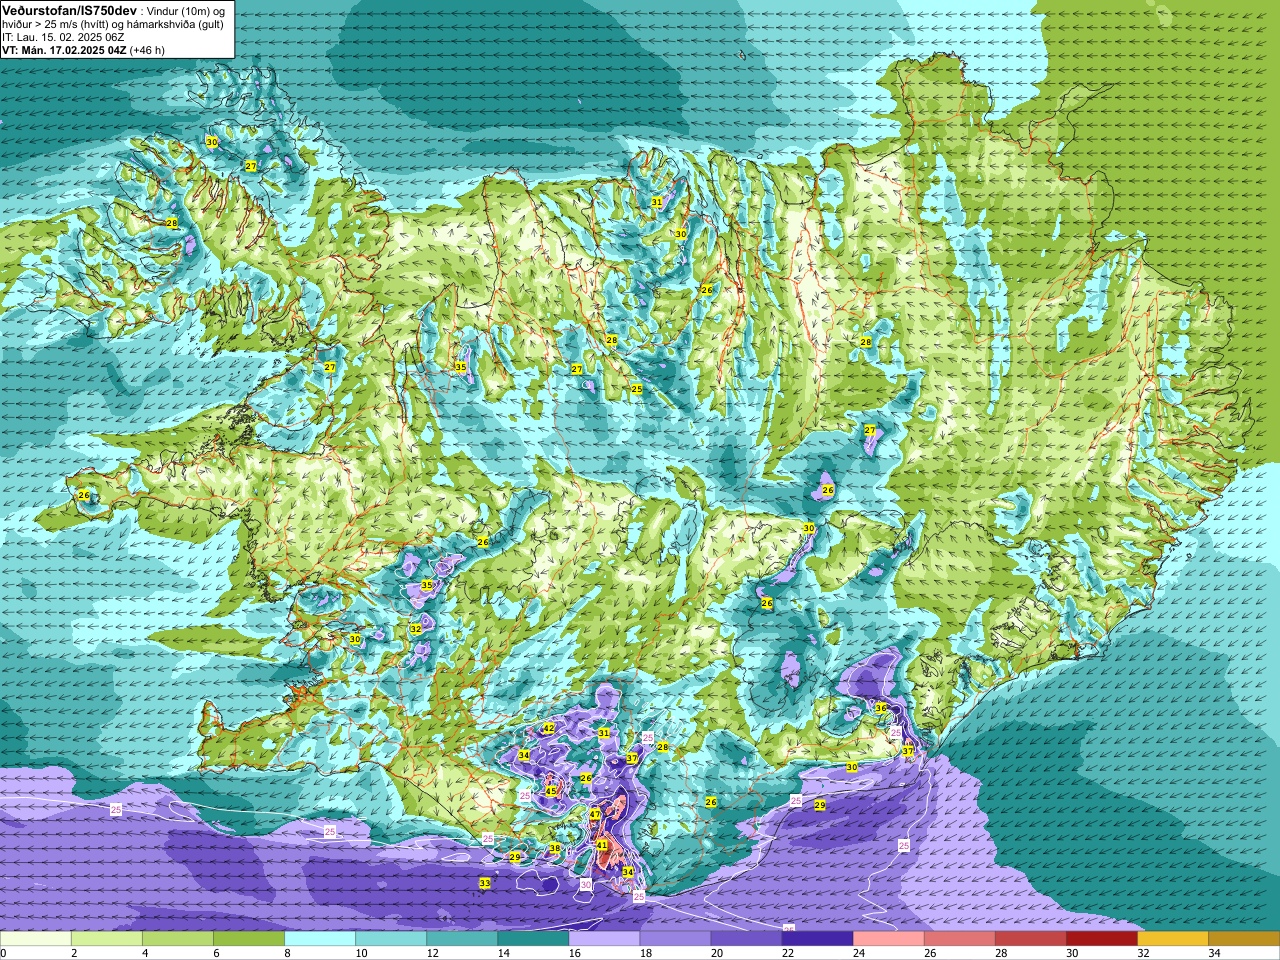Image resolution: width=1280 pixels, height=960 pixels.
Task: Click the yellow gust label 25 in the north
Action: click(636, 389)
